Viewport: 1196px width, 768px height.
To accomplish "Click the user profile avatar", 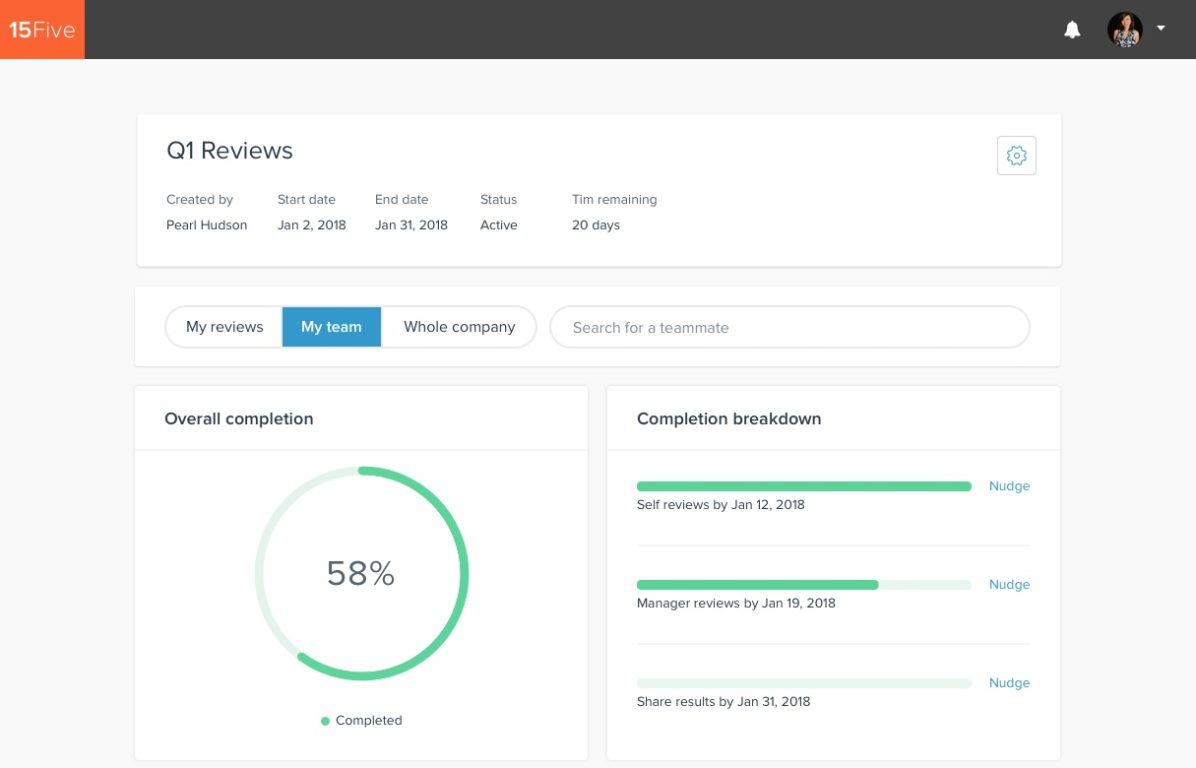I will (1124, 30).
